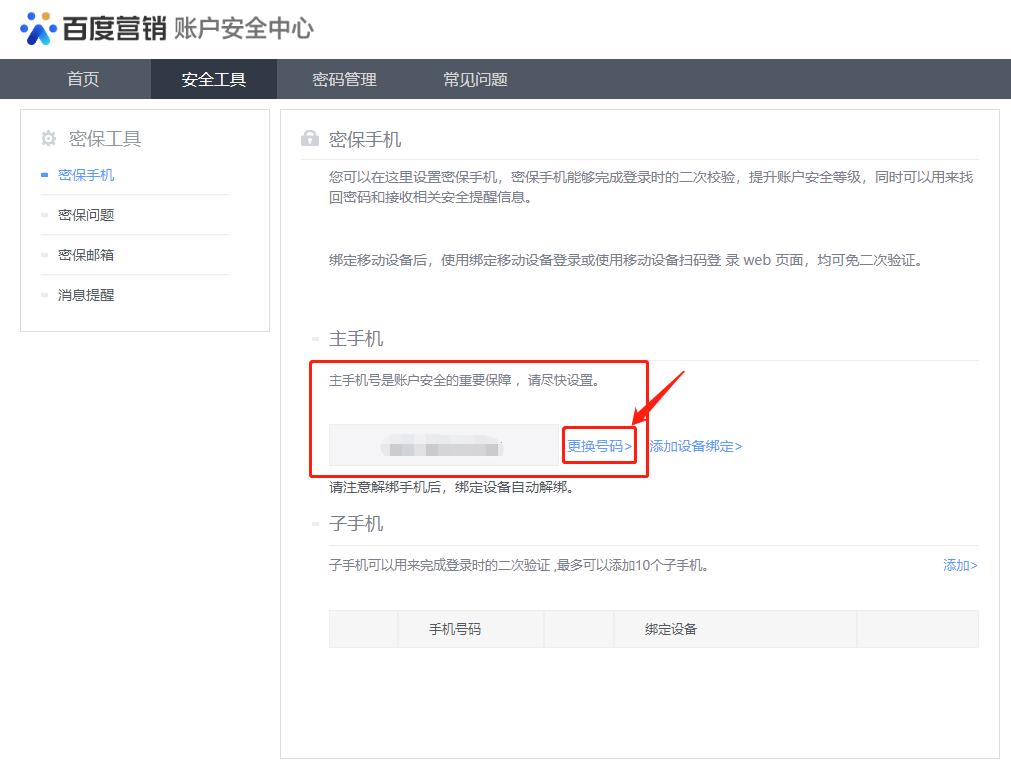Select 密保手机 in the sidebar

pos(84,174)
